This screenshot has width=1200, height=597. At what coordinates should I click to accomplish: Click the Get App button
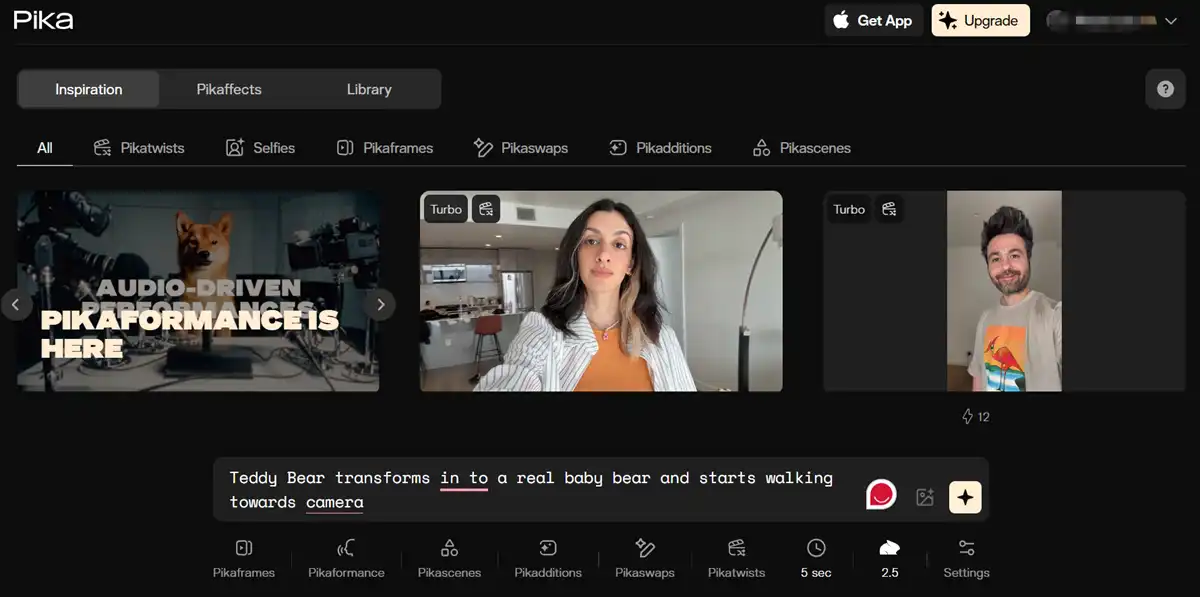[873, 20]
